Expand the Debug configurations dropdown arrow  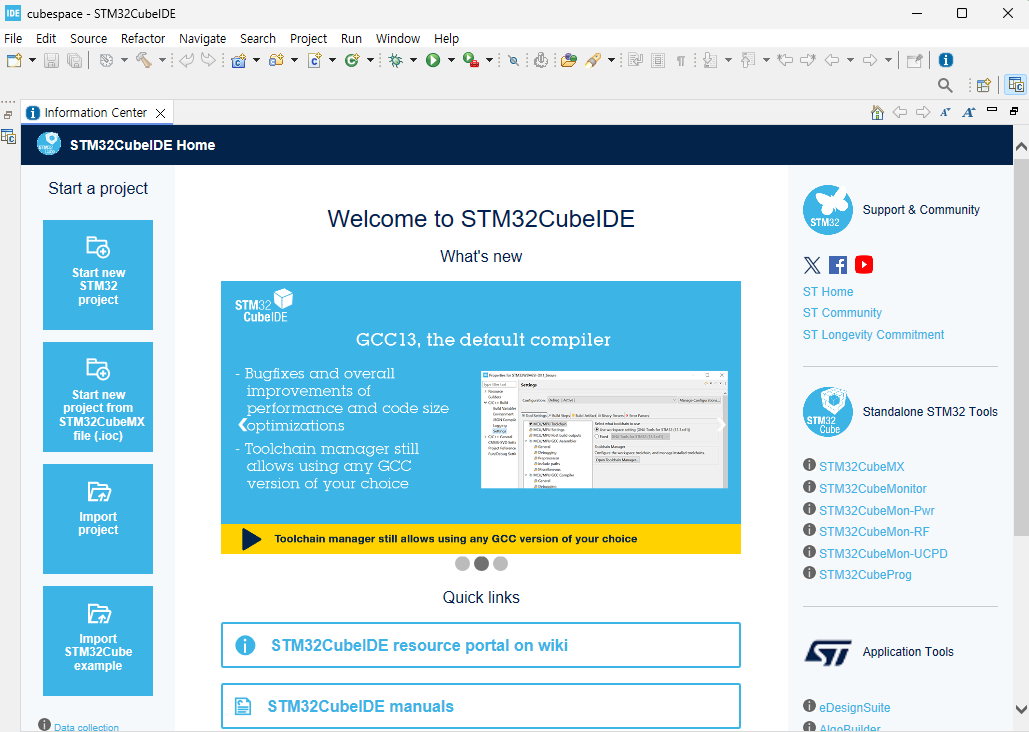413,60
